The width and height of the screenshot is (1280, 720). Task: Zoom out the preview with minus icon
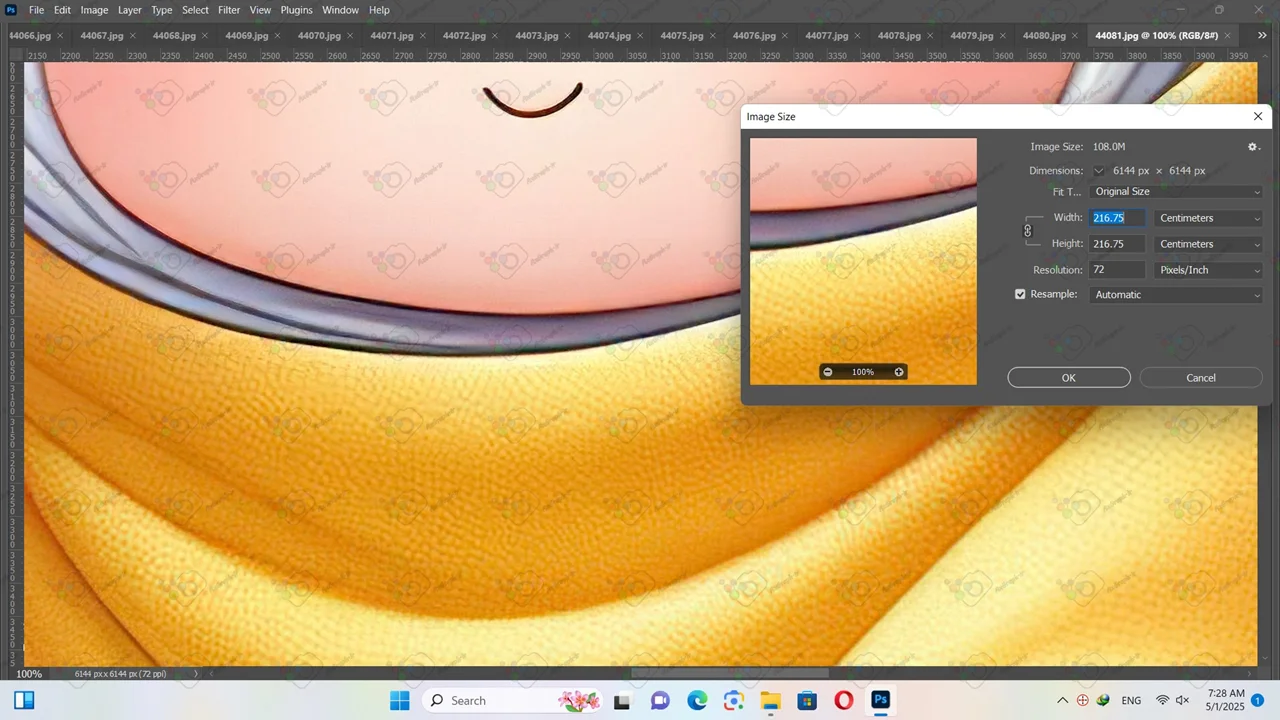point(827,372)
